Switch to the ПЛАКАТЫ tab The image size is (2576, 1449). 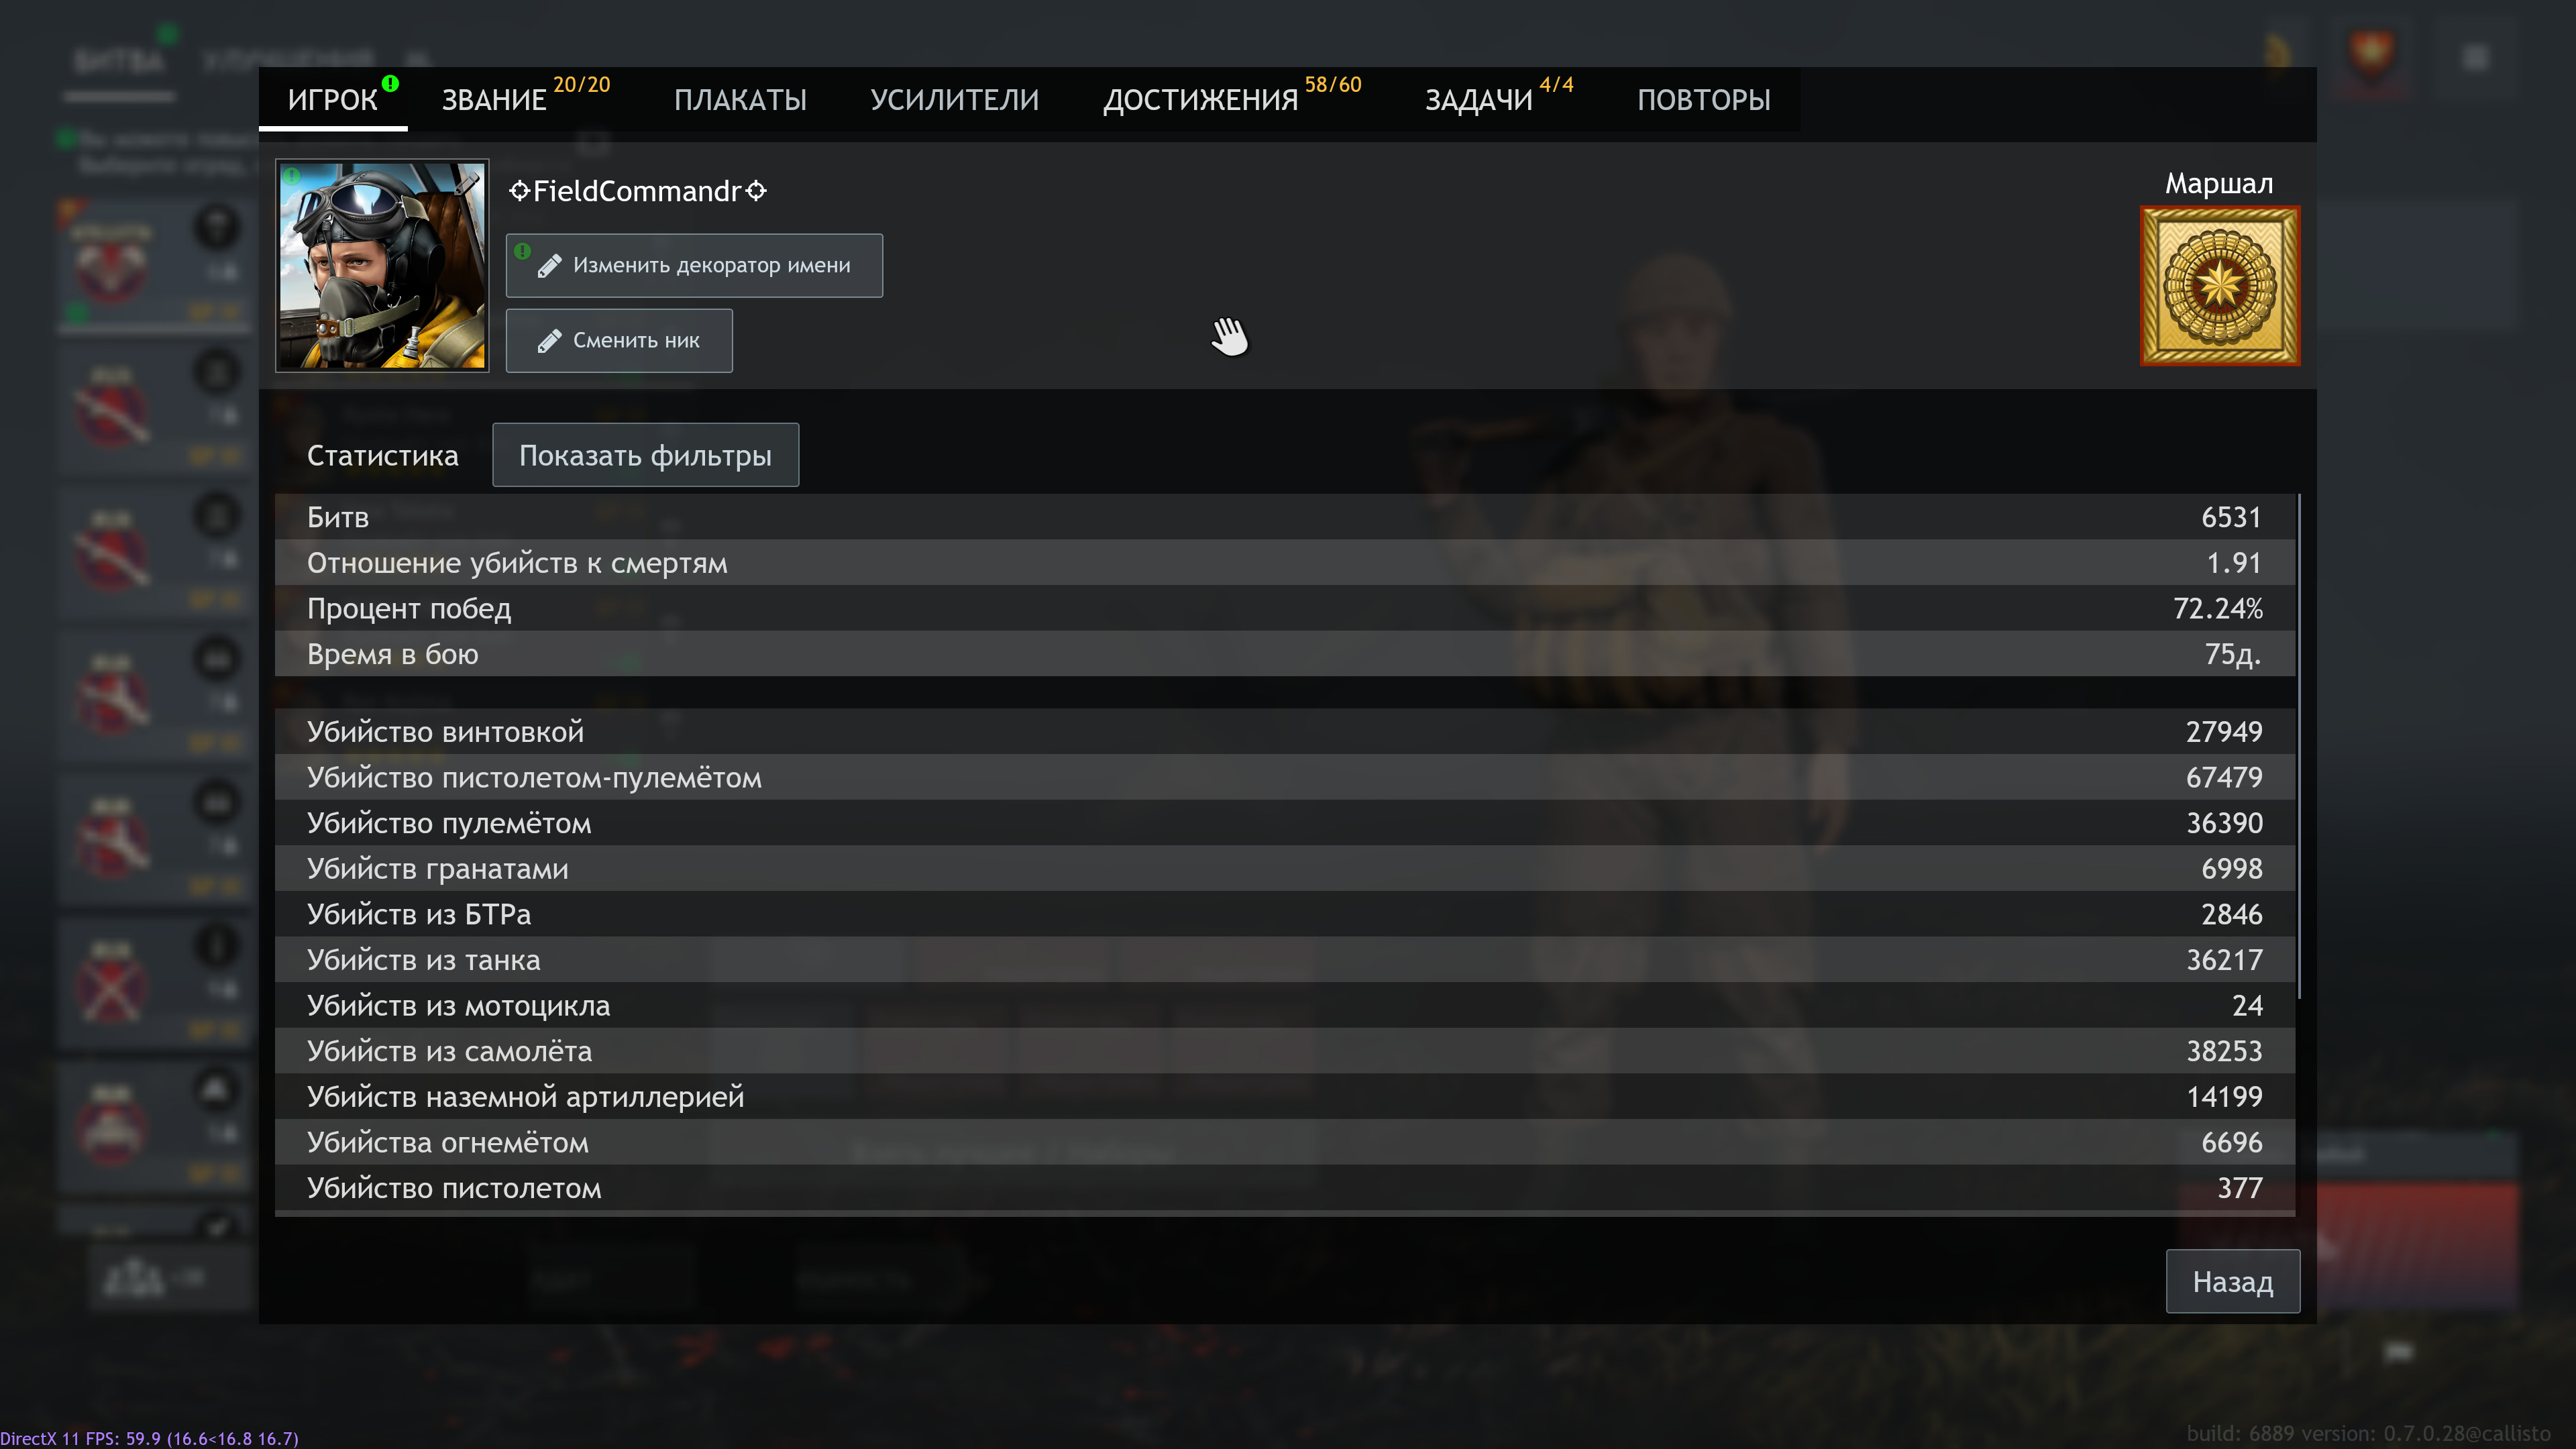740,99
